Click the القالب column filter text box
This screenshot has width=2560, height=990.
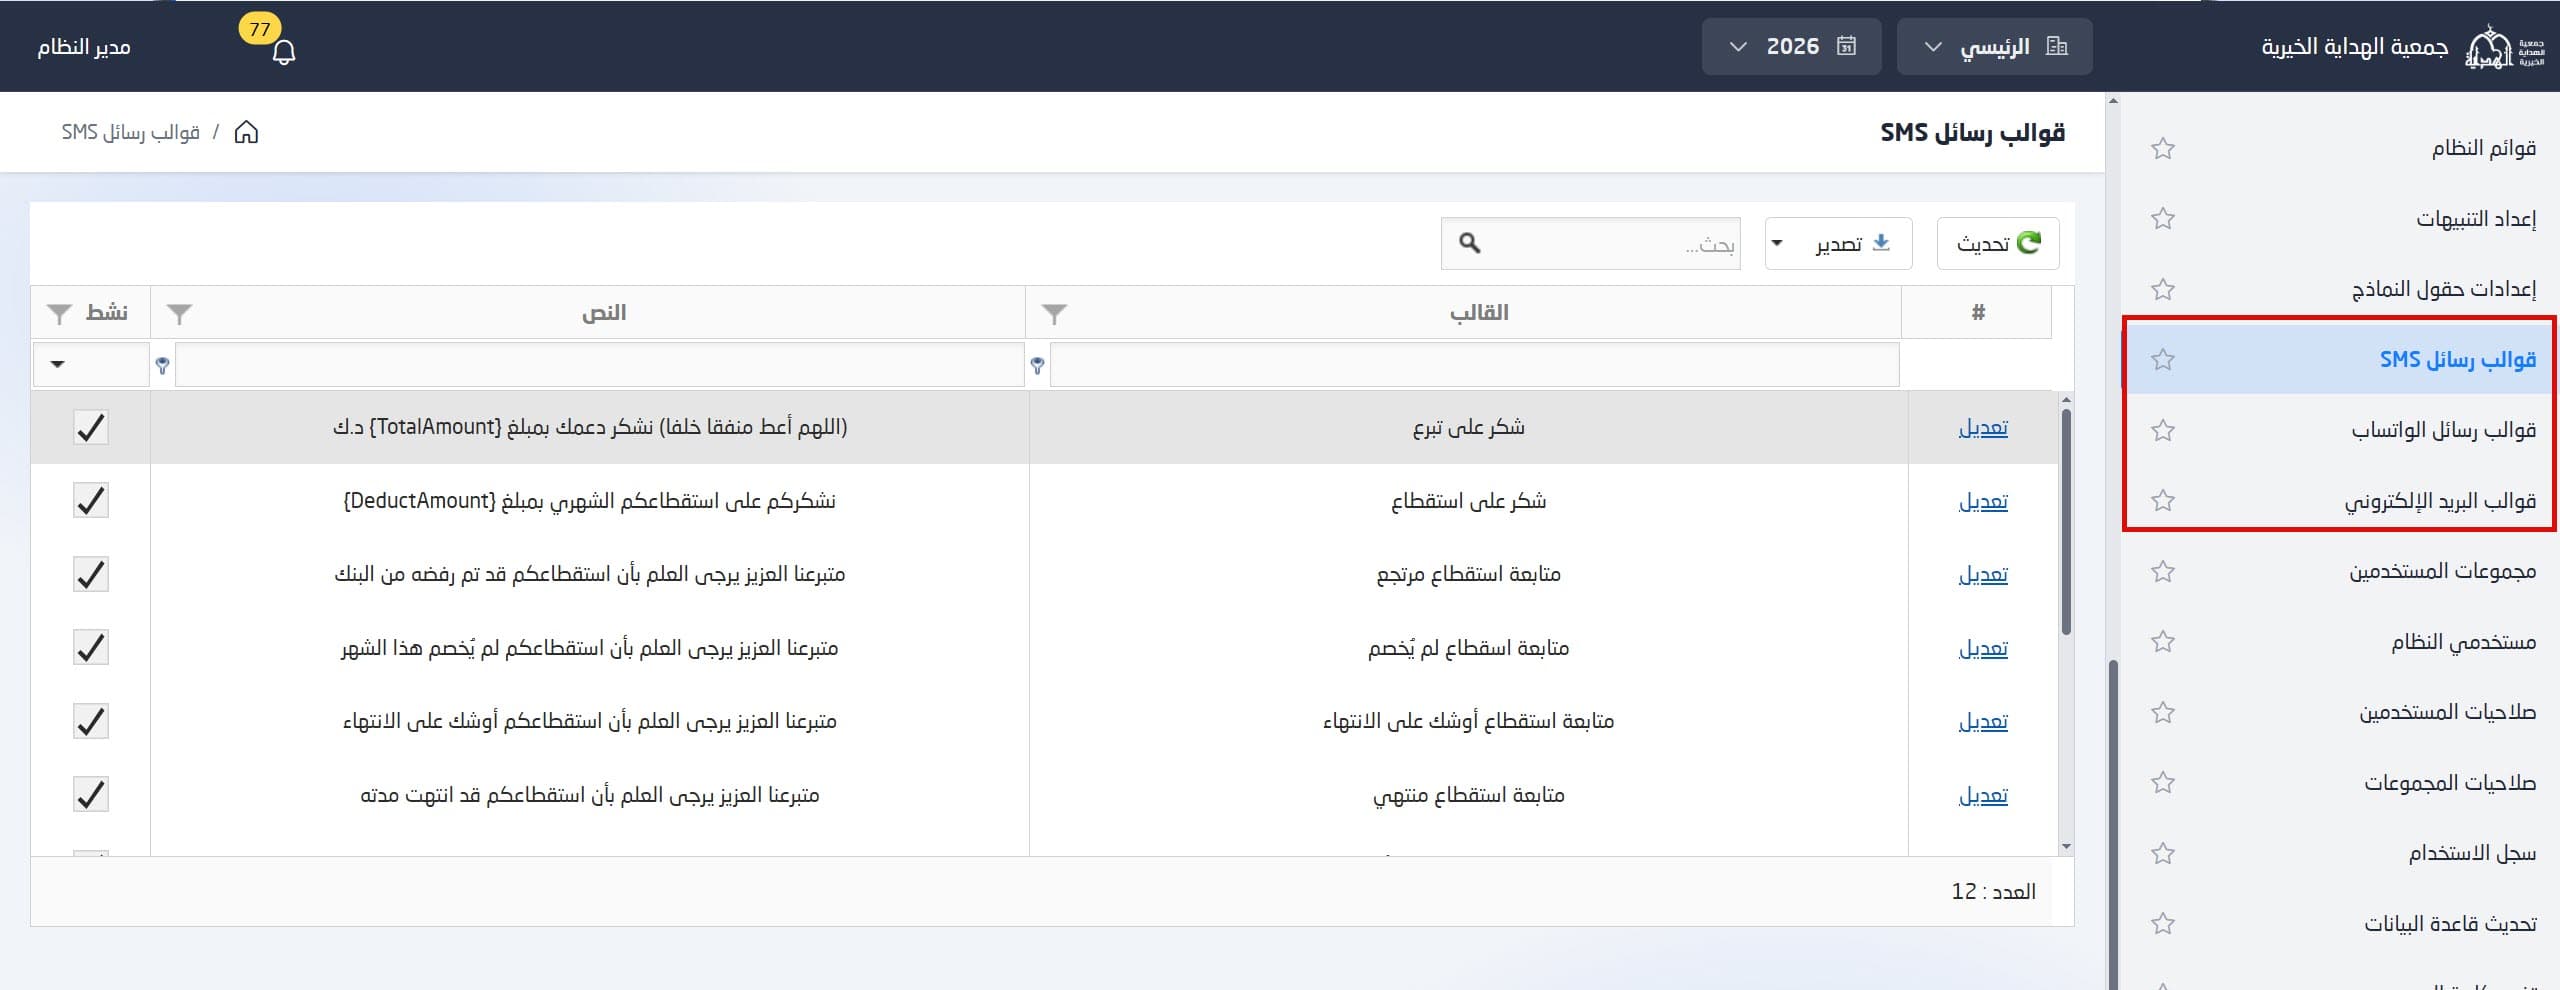(1474, 365)
